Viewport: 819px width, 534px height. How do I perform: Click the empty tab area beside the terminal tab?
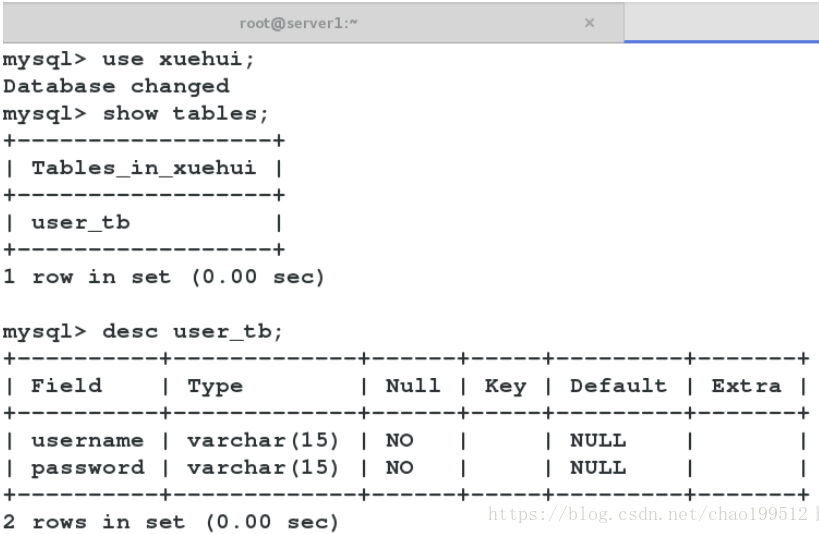point(720,22)
